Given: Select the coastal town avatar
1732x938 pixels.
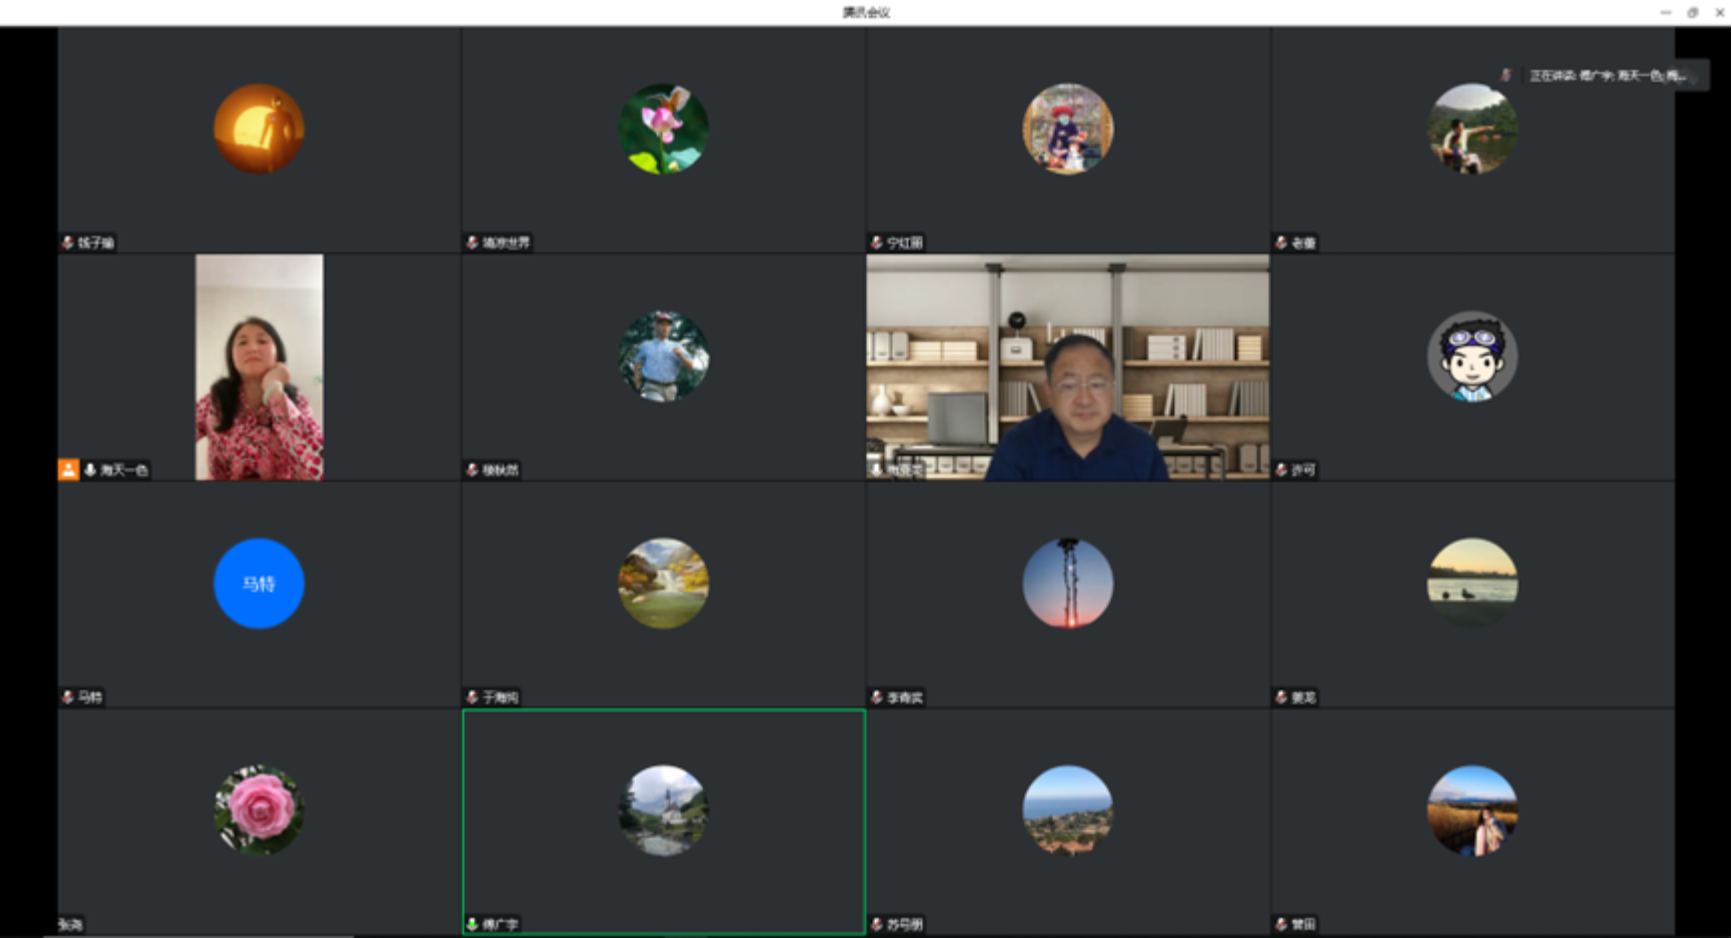Looking at the screenshot, I should tap(1068, 810).
